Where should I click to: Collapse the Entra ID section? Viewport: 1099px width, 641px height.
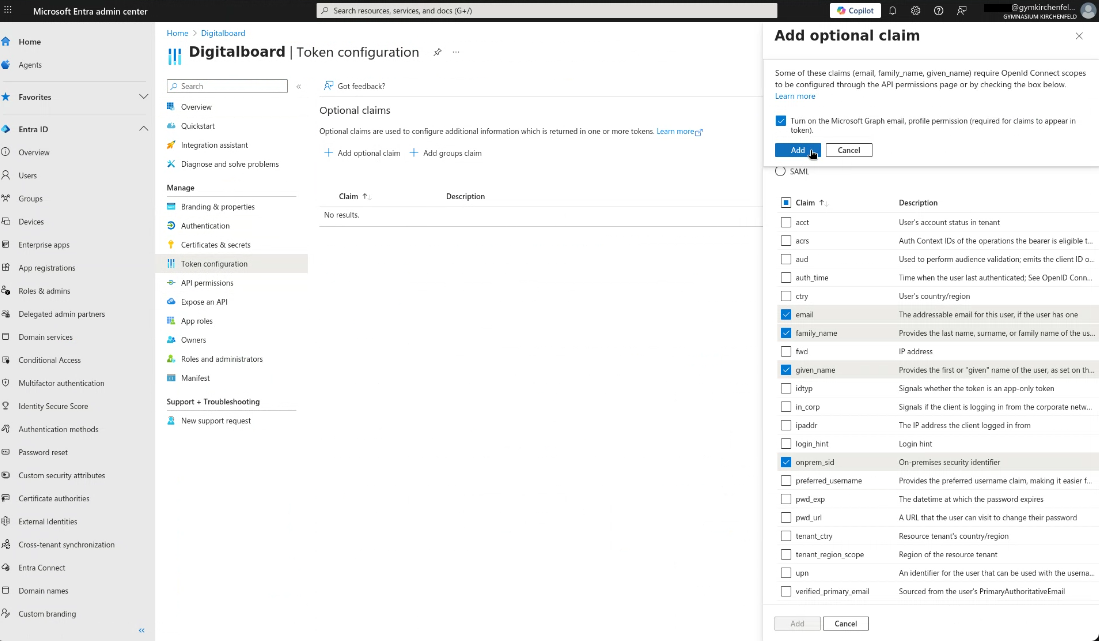[x=143, y=128]
